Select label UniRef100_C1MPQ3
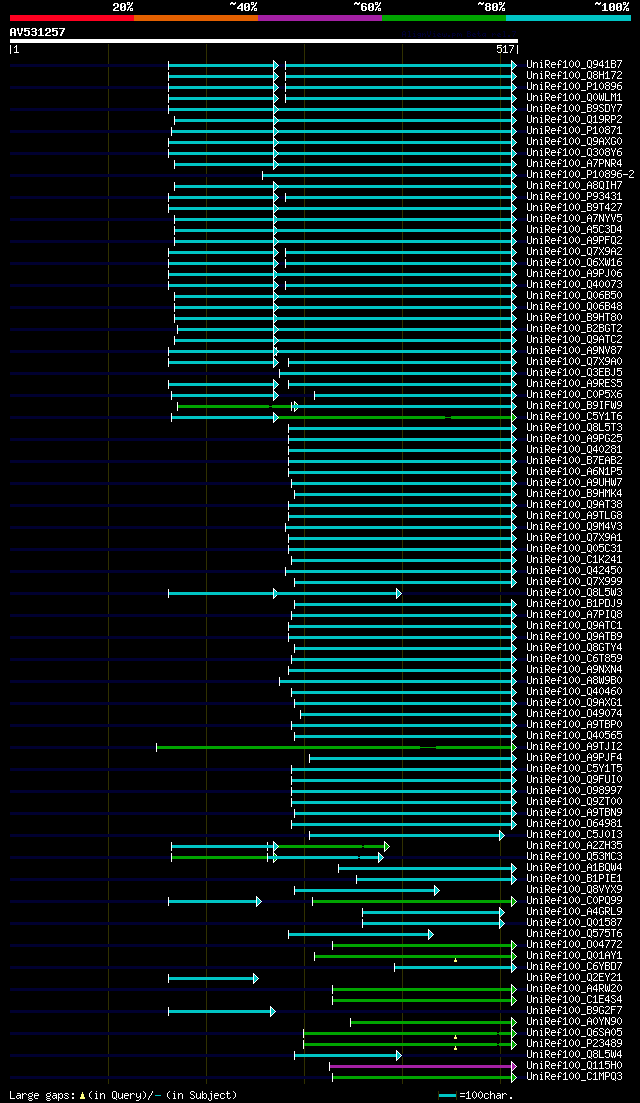This screenshot has width=640, height=1103. [575, 1077]
